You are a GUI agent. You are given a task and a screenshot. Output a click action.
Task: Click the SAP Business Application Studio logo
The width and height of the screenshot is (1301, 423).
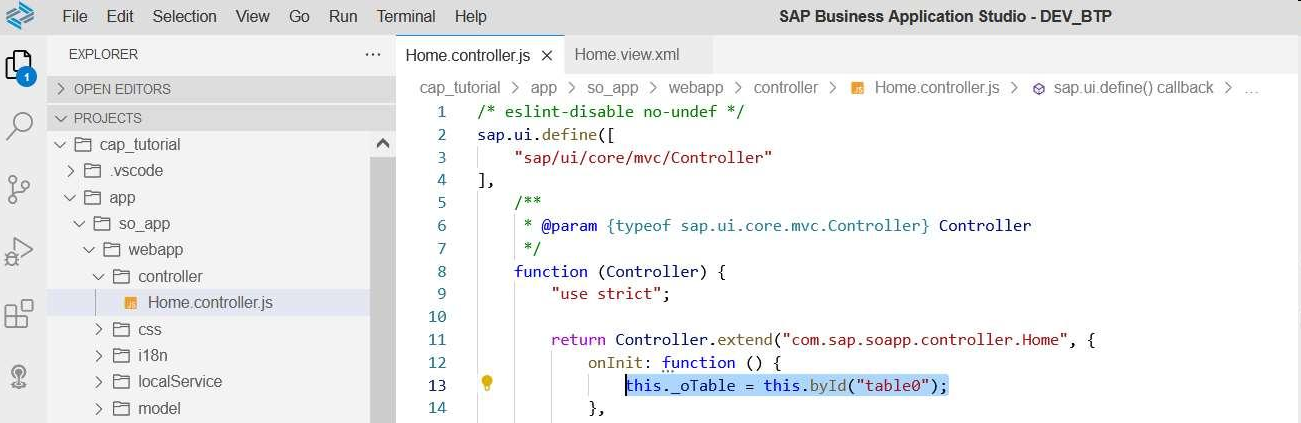click(x=20, y=16)
